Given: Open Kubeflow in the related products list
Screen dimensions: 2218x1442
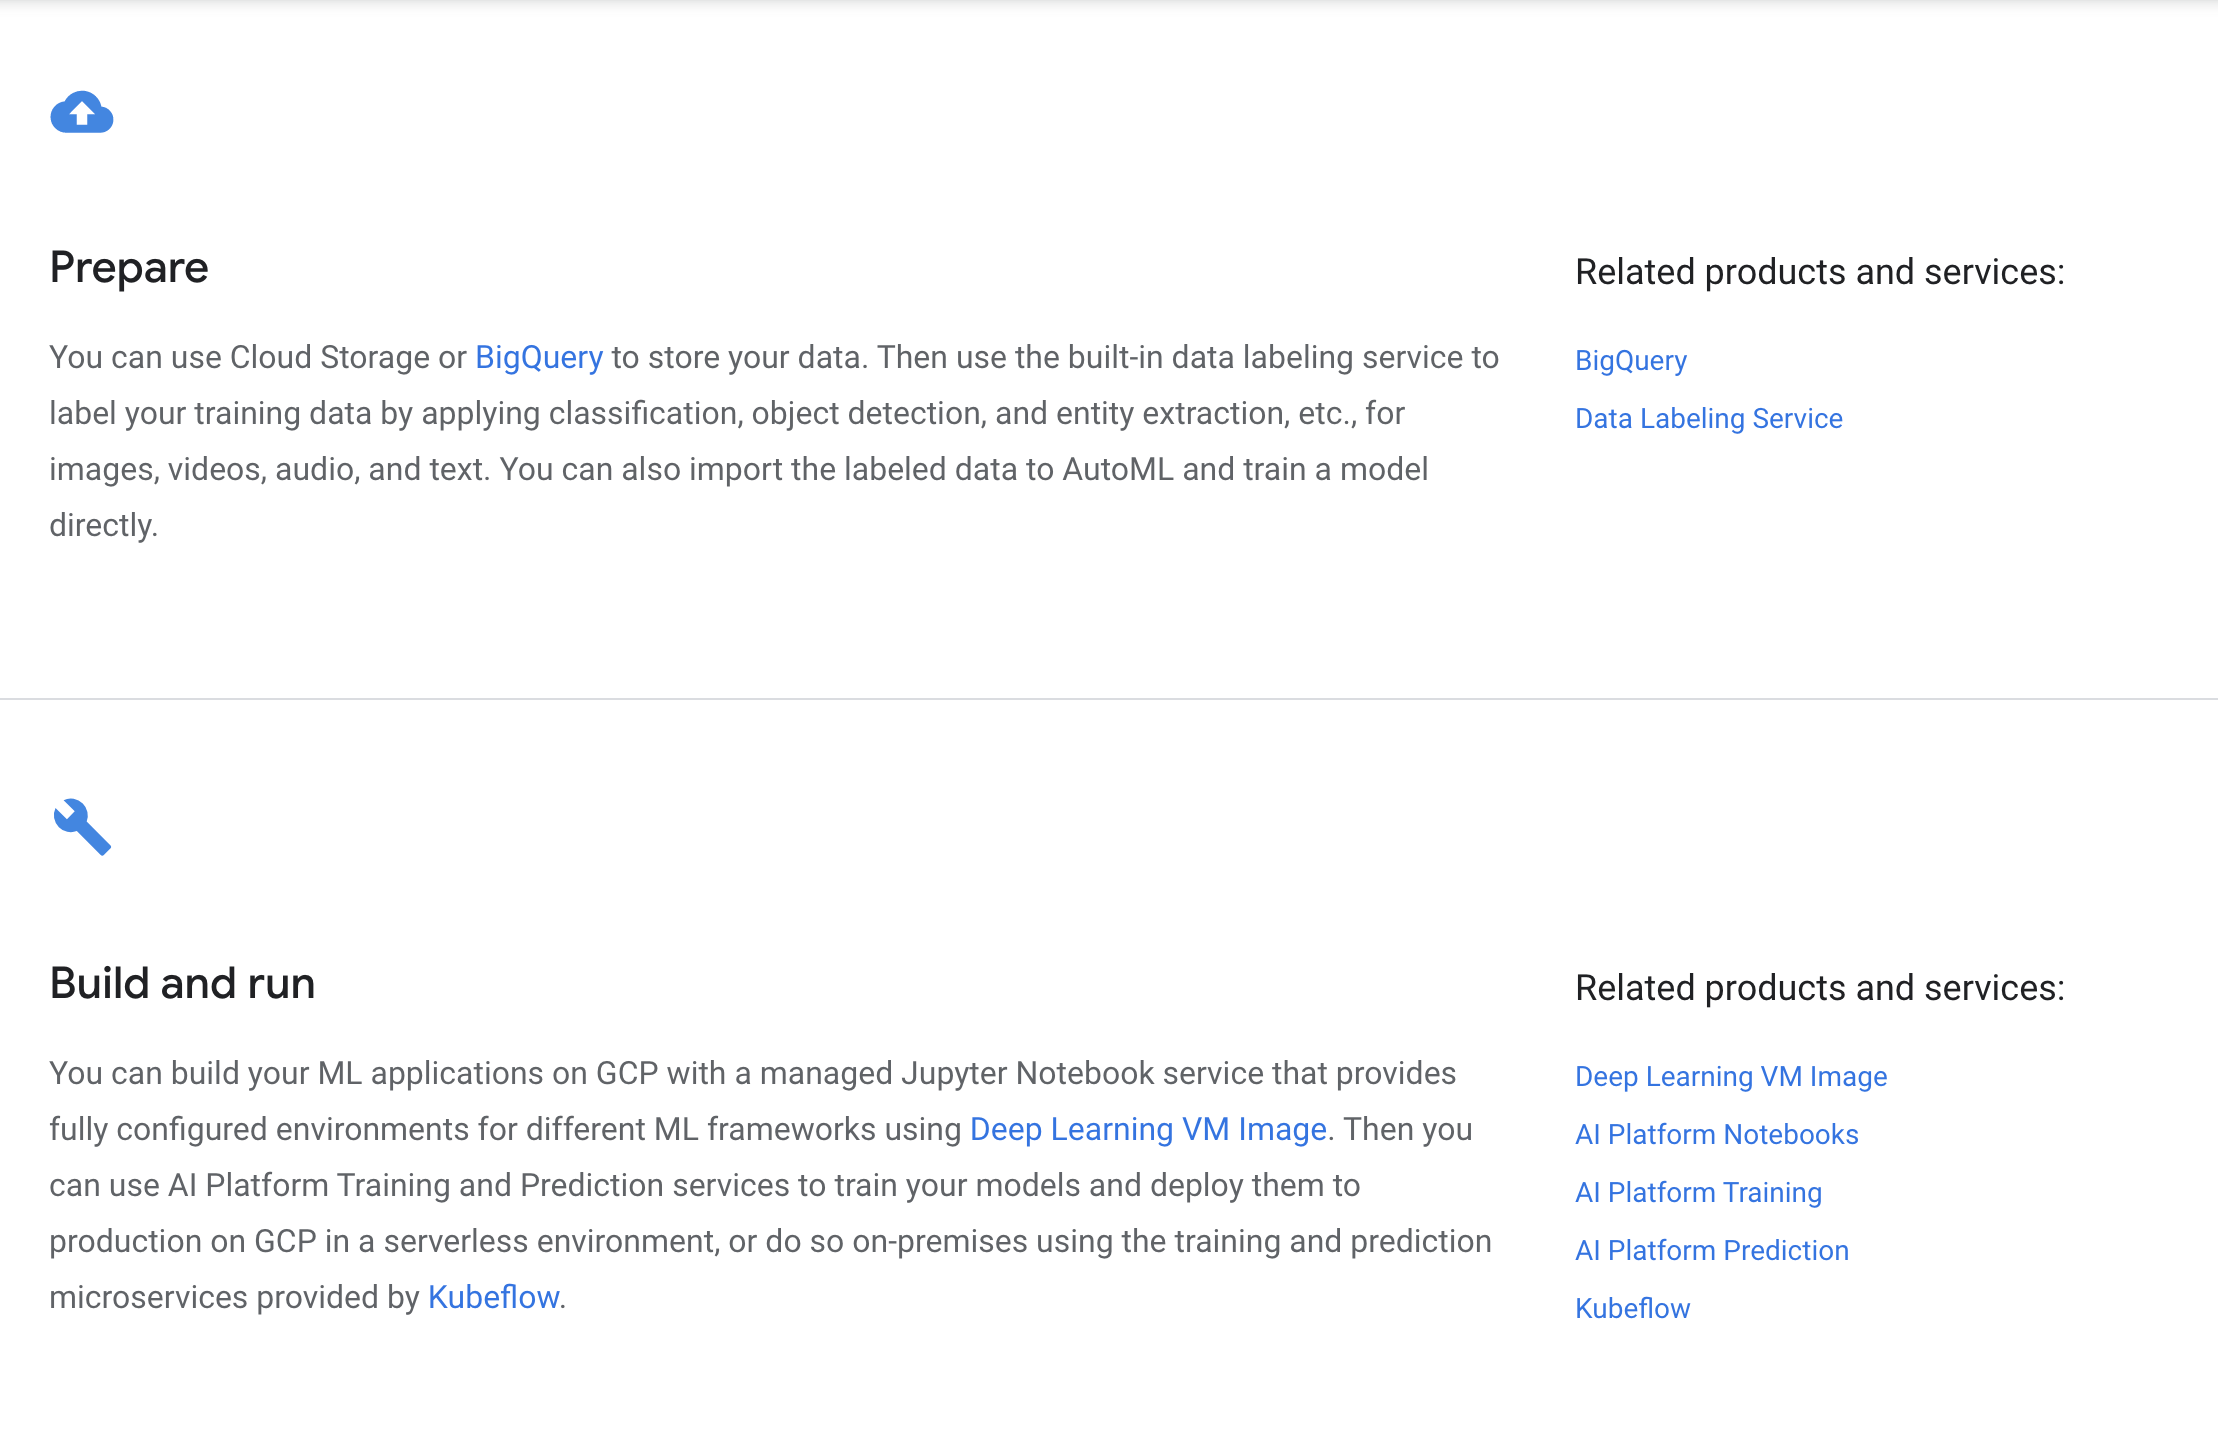Looking at the screenshot, I should tap(1632, 1309).
